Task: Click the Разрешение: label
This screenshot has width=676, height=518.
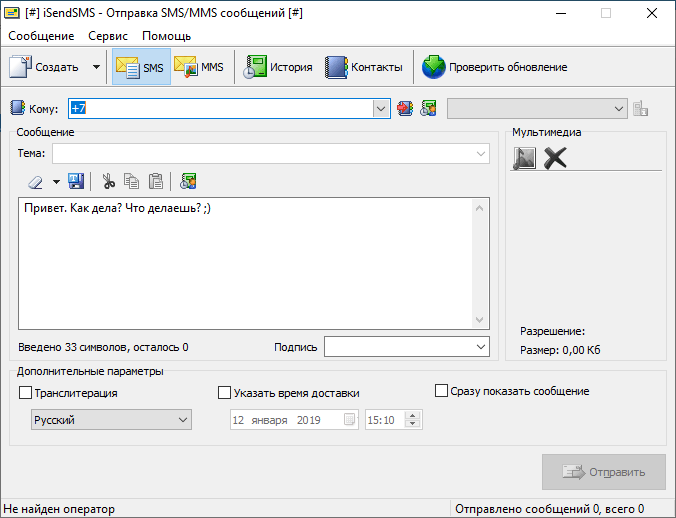Action: [x=552, y=331]
